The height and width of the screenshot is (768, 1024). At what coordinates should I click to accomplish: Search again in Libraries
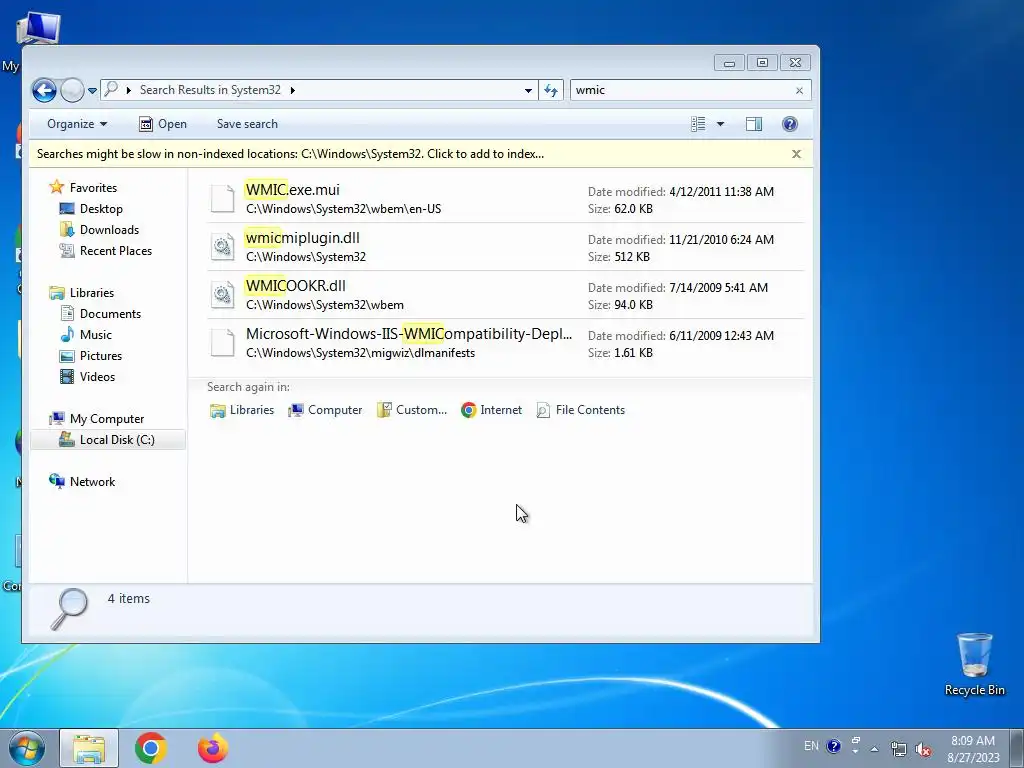242,410
